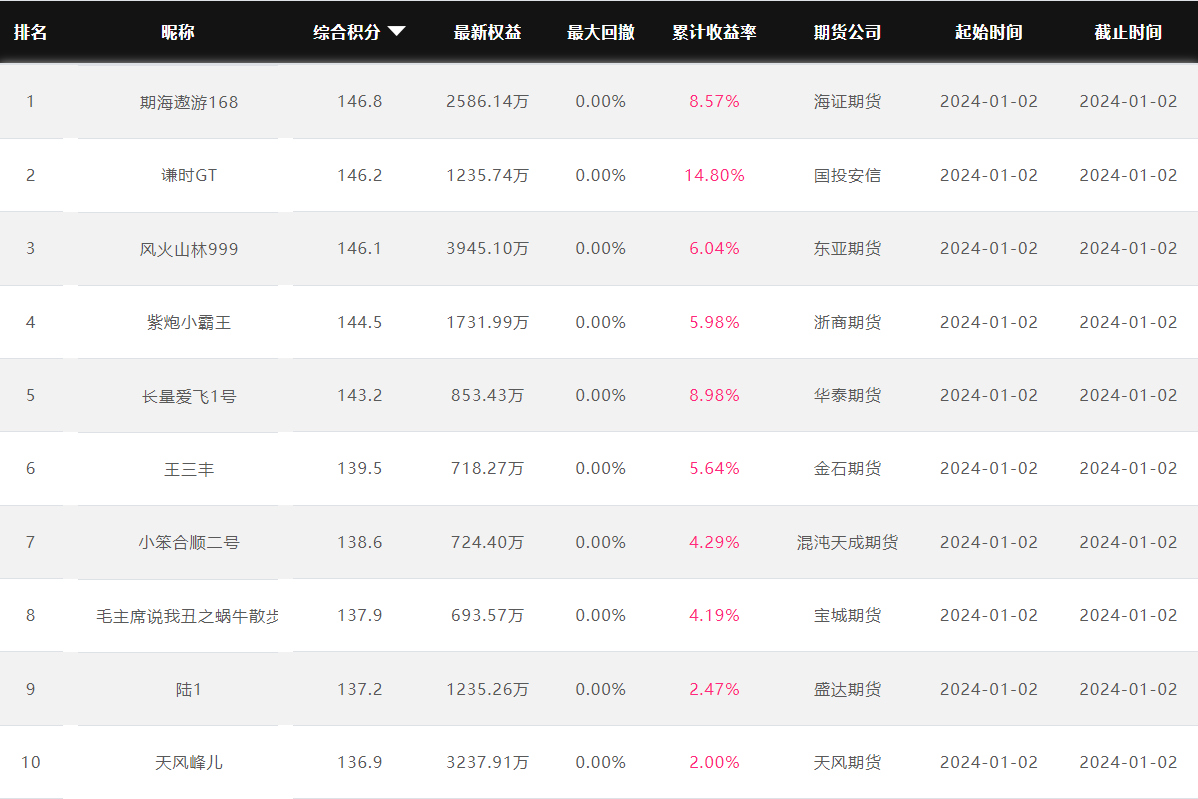
Task: Click return rate 5.64%
Action: click(714, 468)
